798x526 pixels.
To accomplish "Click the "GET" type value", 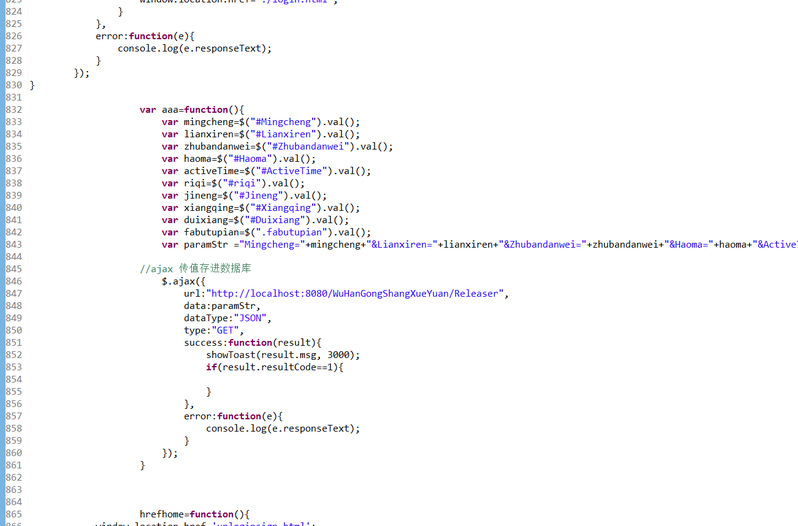I will pyautogui.click(x=225, y=331).
